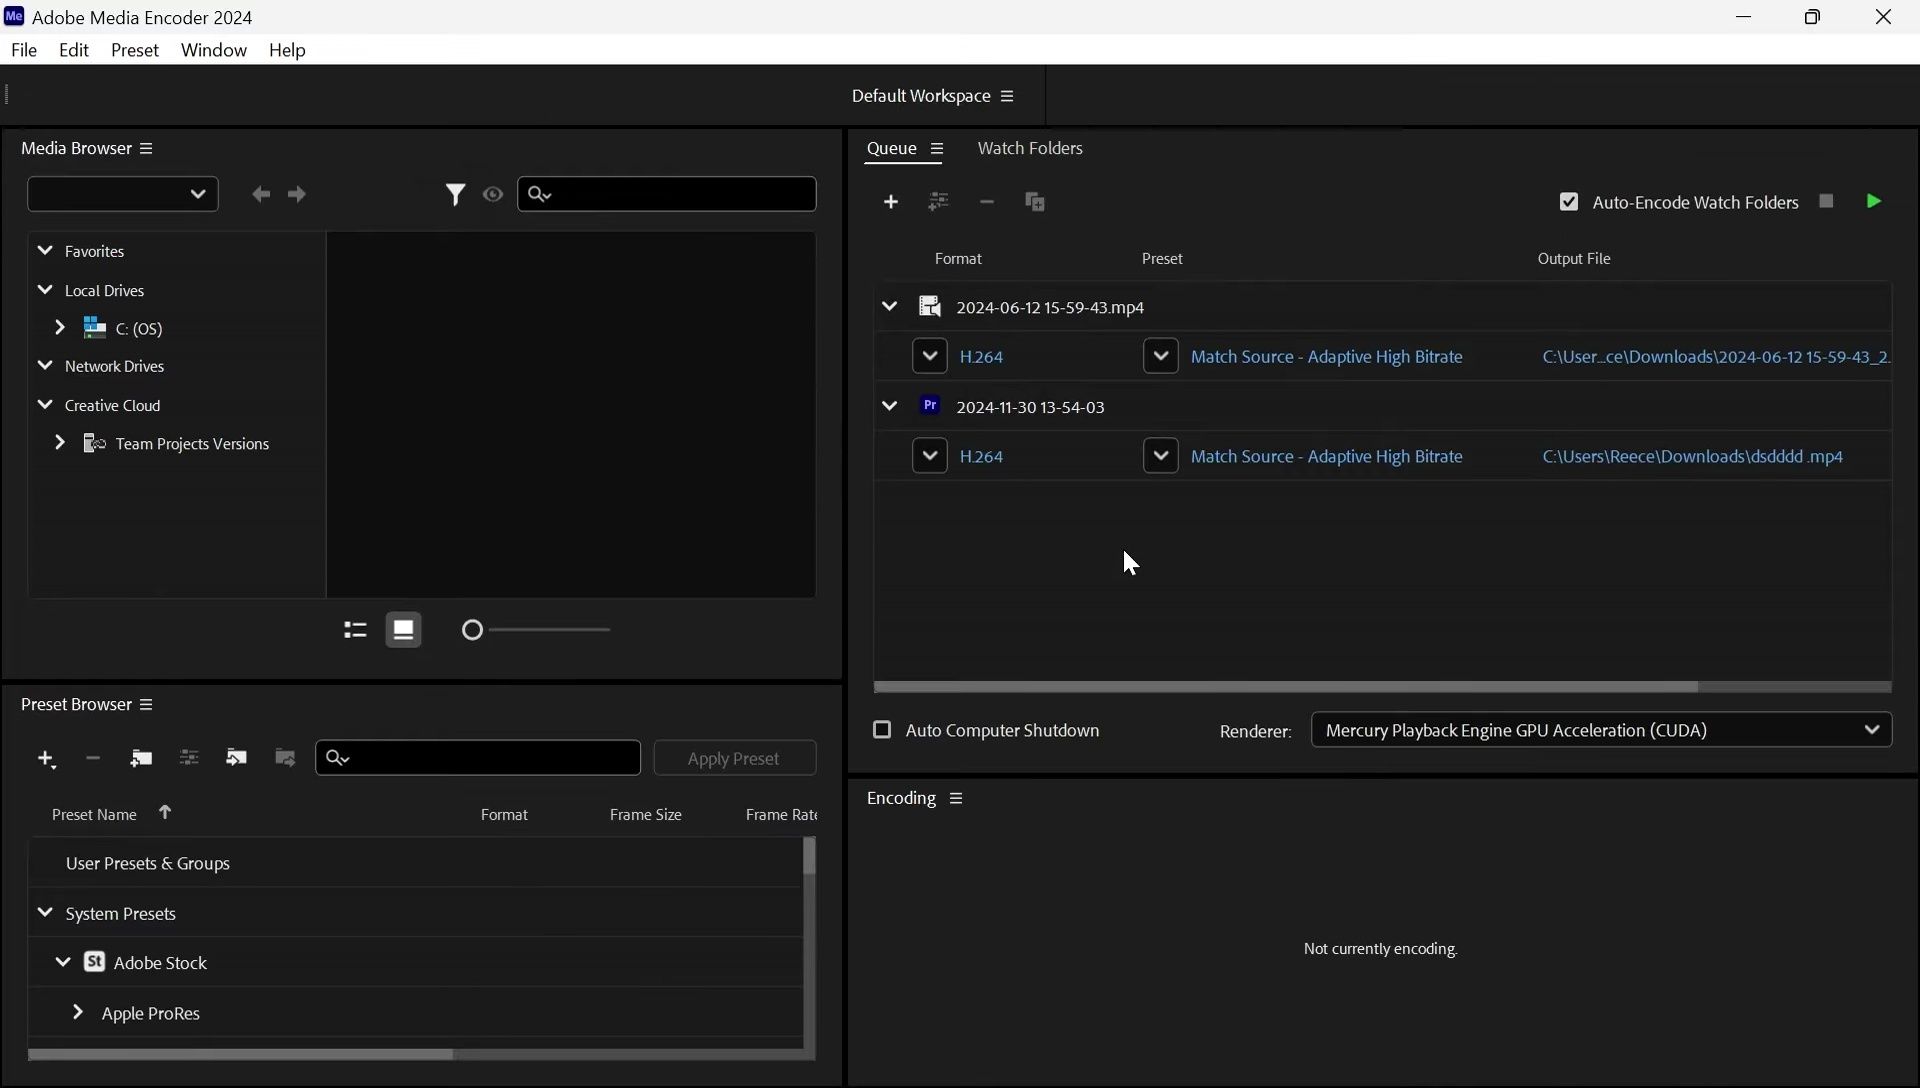Open format dropdown for 2024-06-12 15-59-43.mp4 output
This screenshot has height=1088, width=1920.
coord(930,356)
